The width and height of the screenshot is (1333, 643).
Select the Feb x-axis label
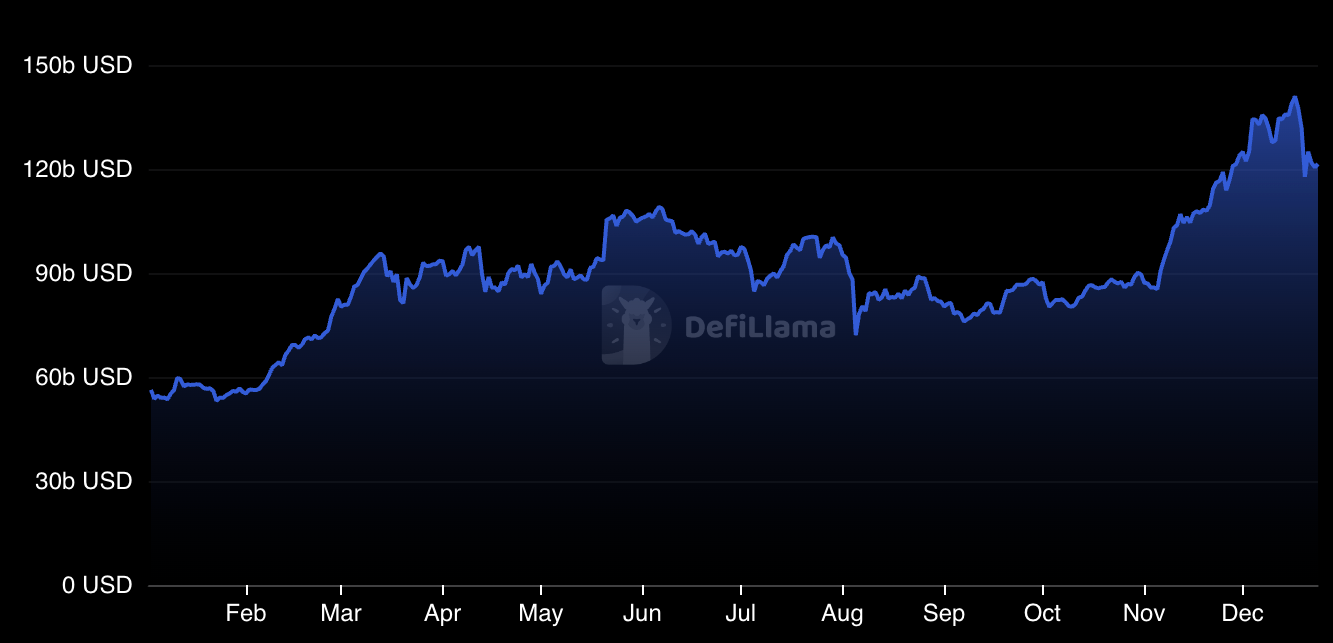[246, 614]
